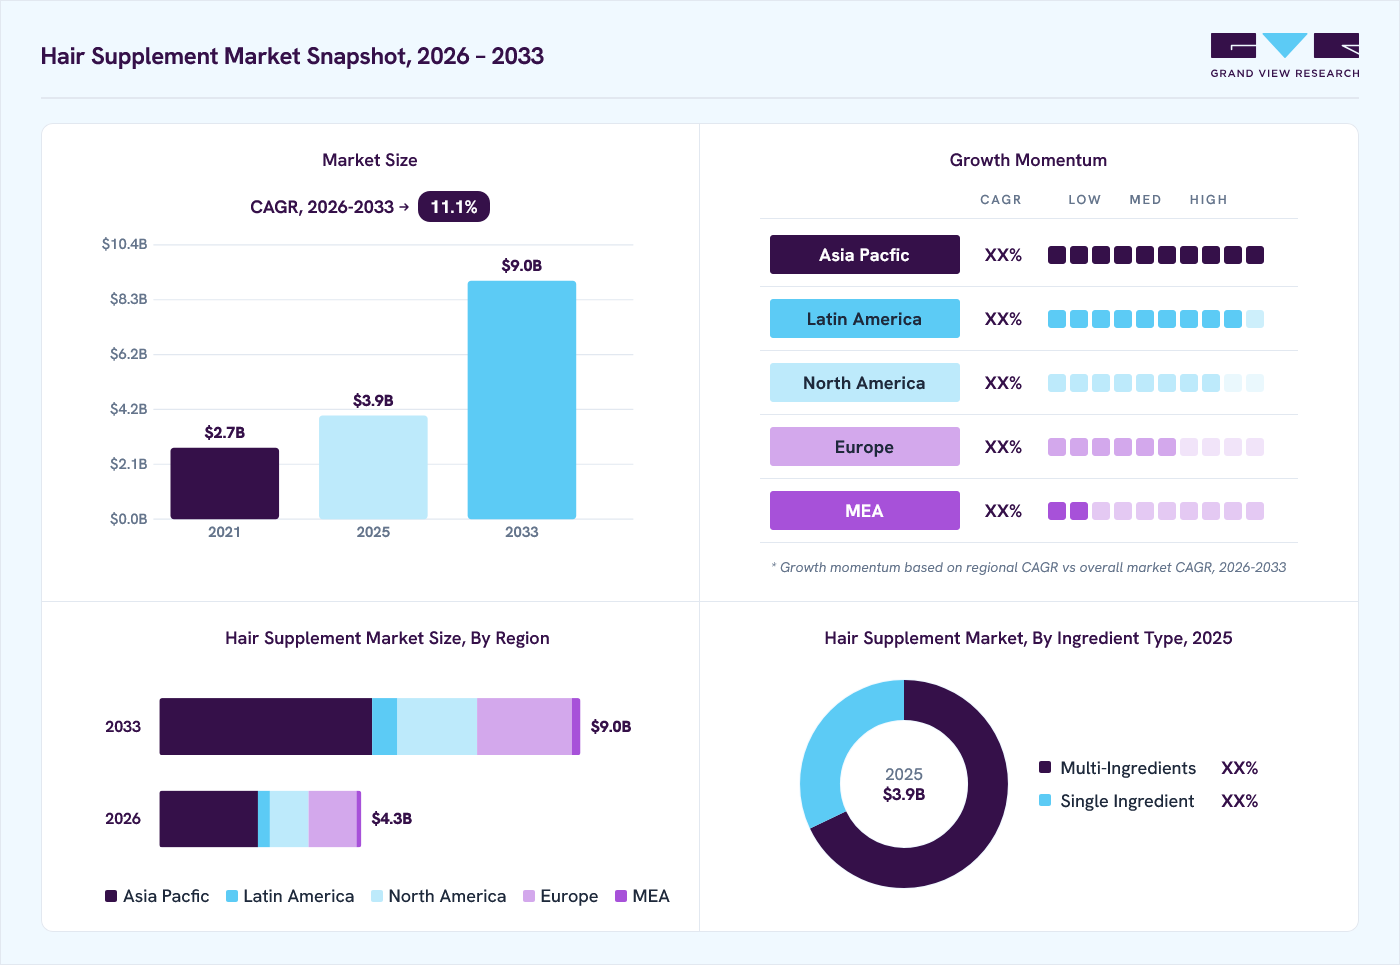Click Latin America growth momentum squares
The width and height of the screenshot is (1400, 965).
coord(1156,319)
